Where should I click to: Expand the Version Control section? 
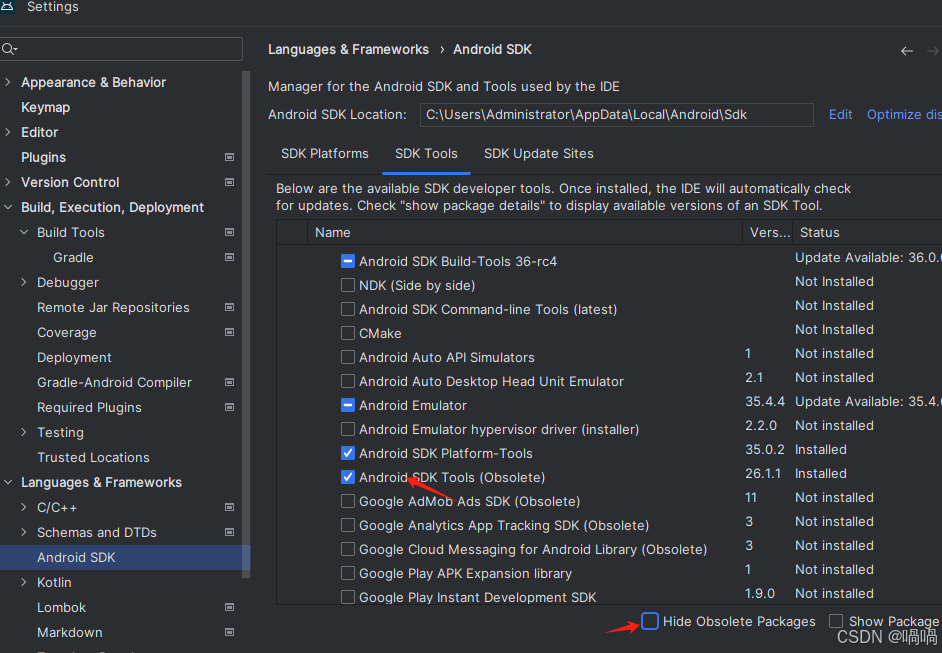pyautogui.click(x=8, y=182)
